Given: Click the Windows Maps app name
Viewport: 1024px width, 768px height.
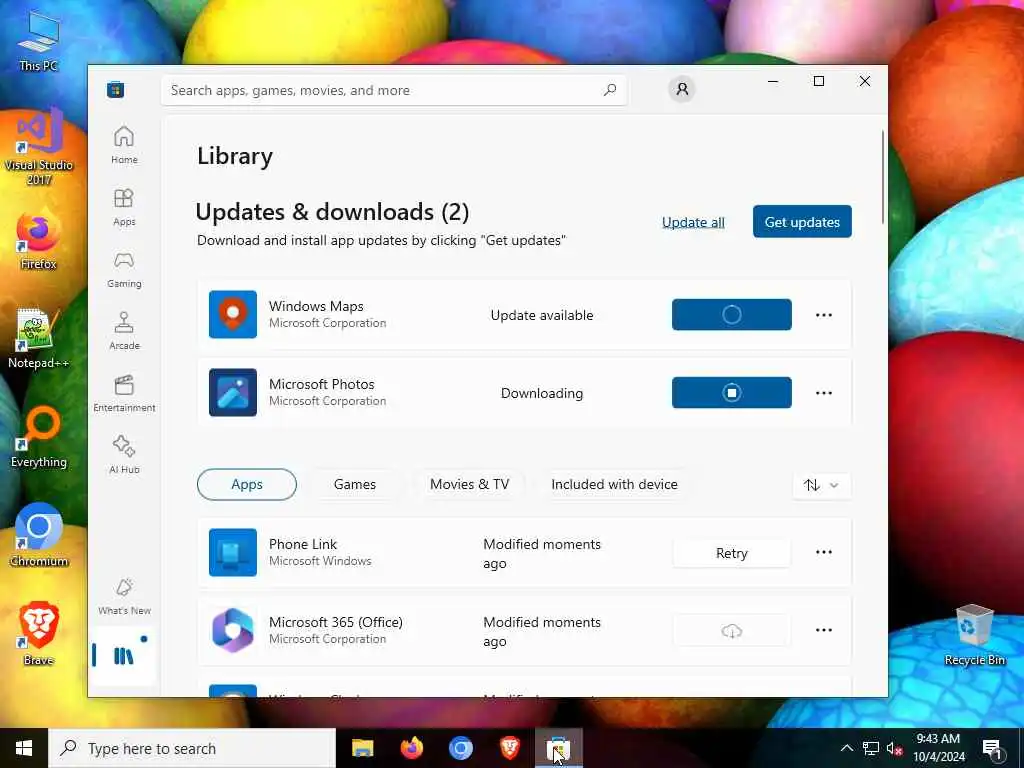Looking at the screenshot, I should click(x=316, y=306).
